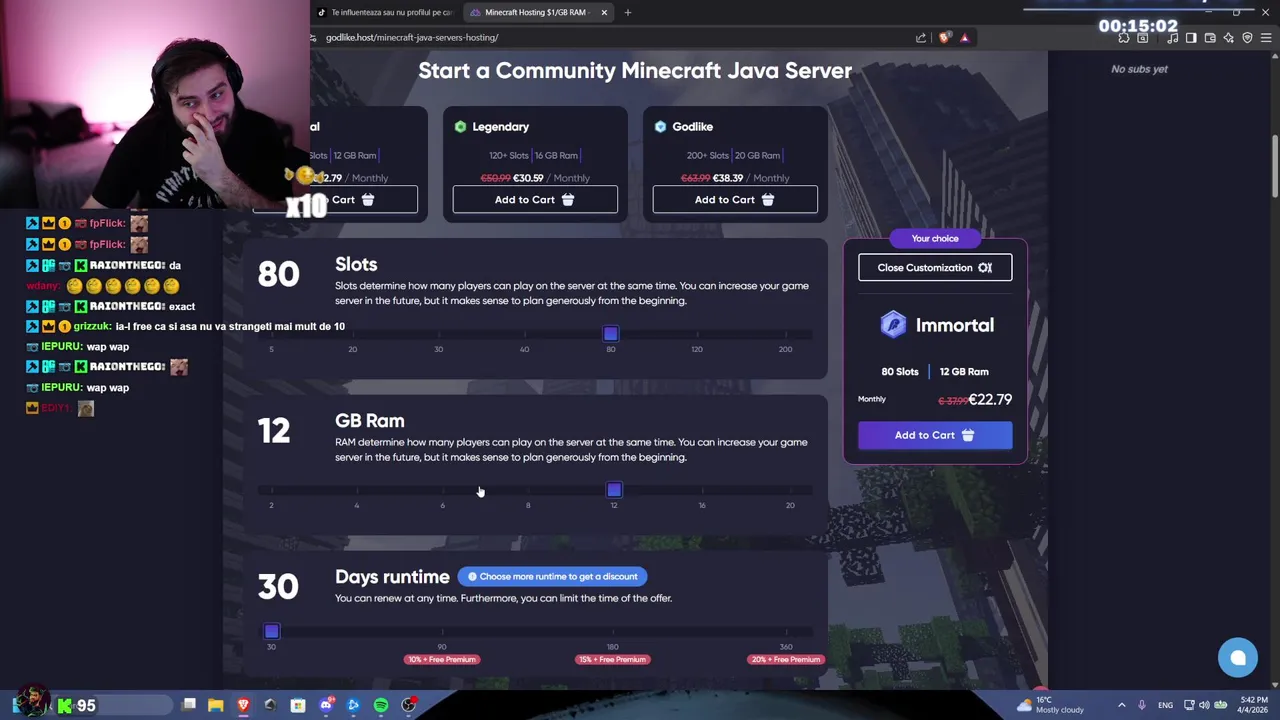The height and width of the screenshot is (720, 1280).
Task: Click the ENG language indicator
Action: pyautogui.click(x=1165, y=706)
